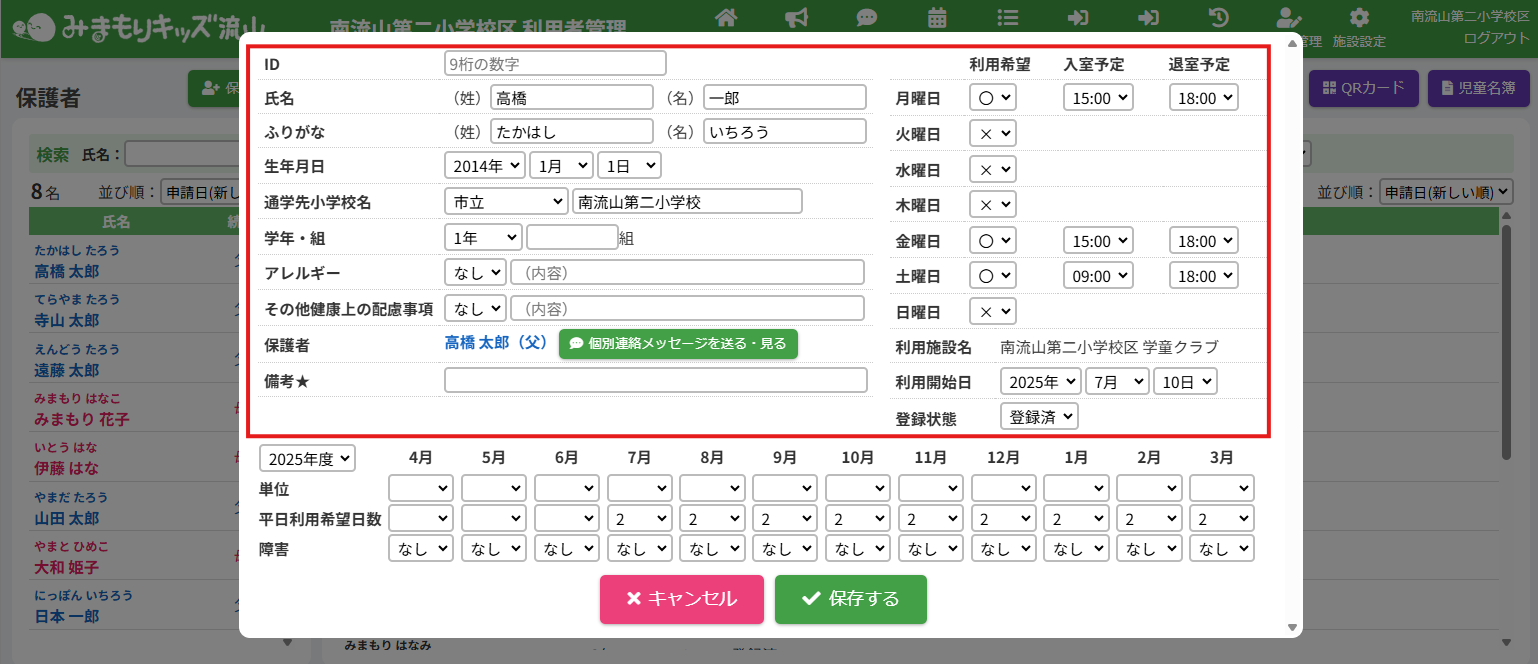Open the 2025年度 fiscal year dropdown
The image size is (1538, 664).
[307, 459]
